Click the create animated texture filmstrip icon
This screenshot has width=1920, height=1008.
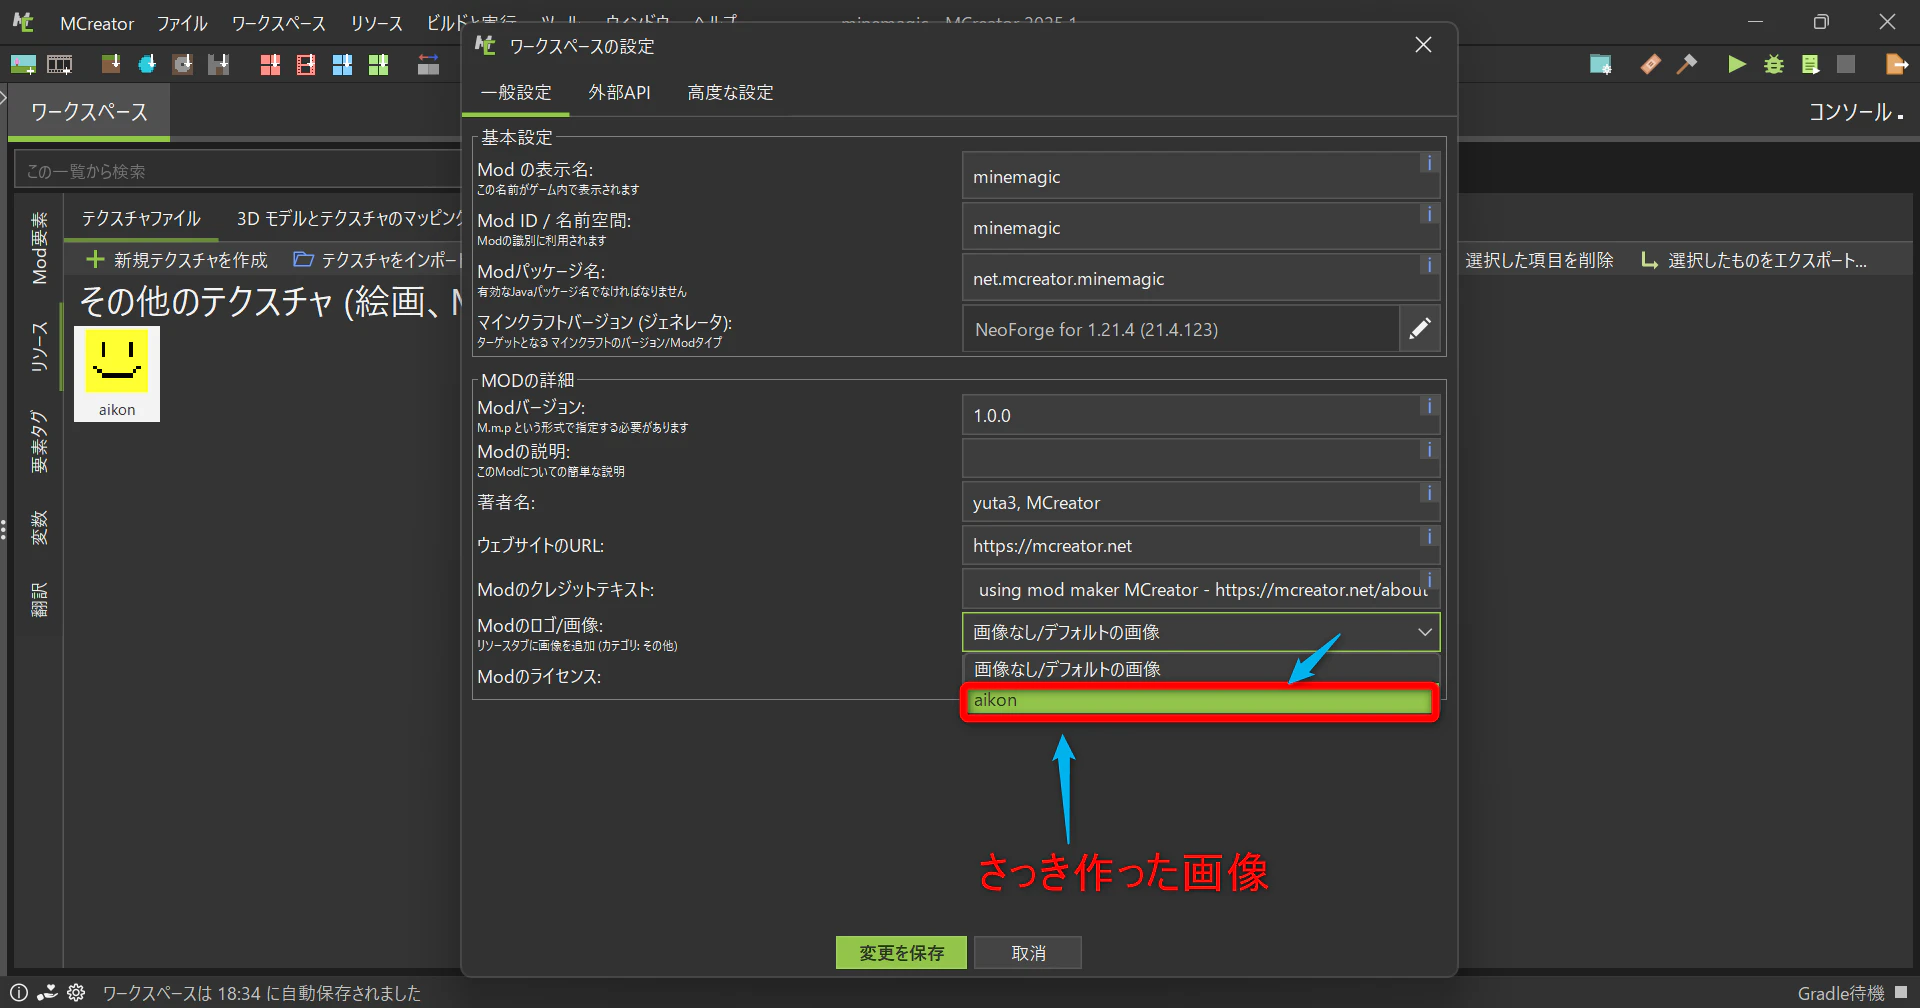pyautogui.click(x=60, y=65)
